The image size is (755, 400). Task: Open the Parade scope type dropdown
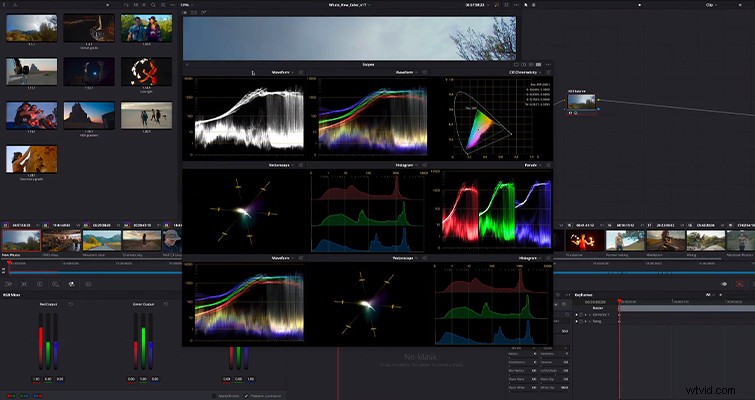[x=533, y=165]
